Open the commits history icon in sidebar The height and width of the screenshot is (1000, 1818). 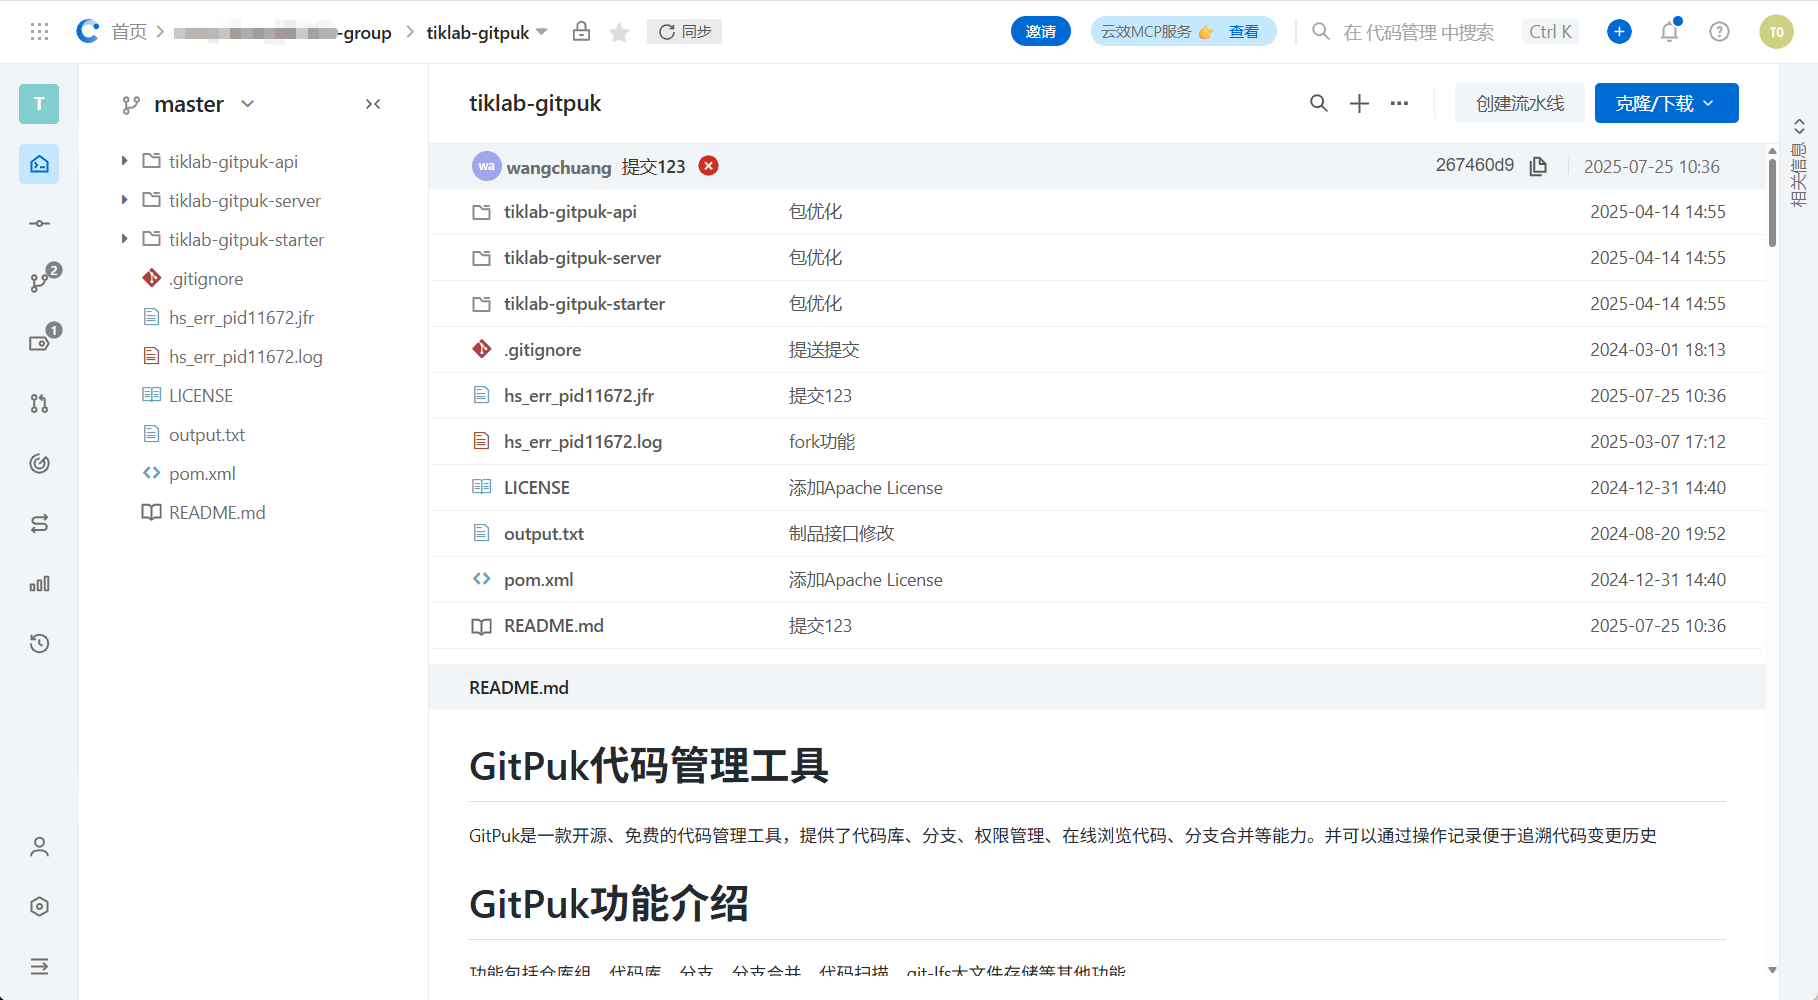tap(39, 223)
